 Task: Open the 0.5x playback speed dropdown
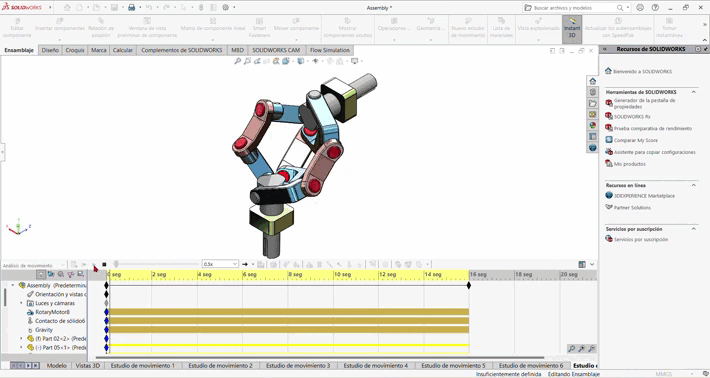point(220,264)
